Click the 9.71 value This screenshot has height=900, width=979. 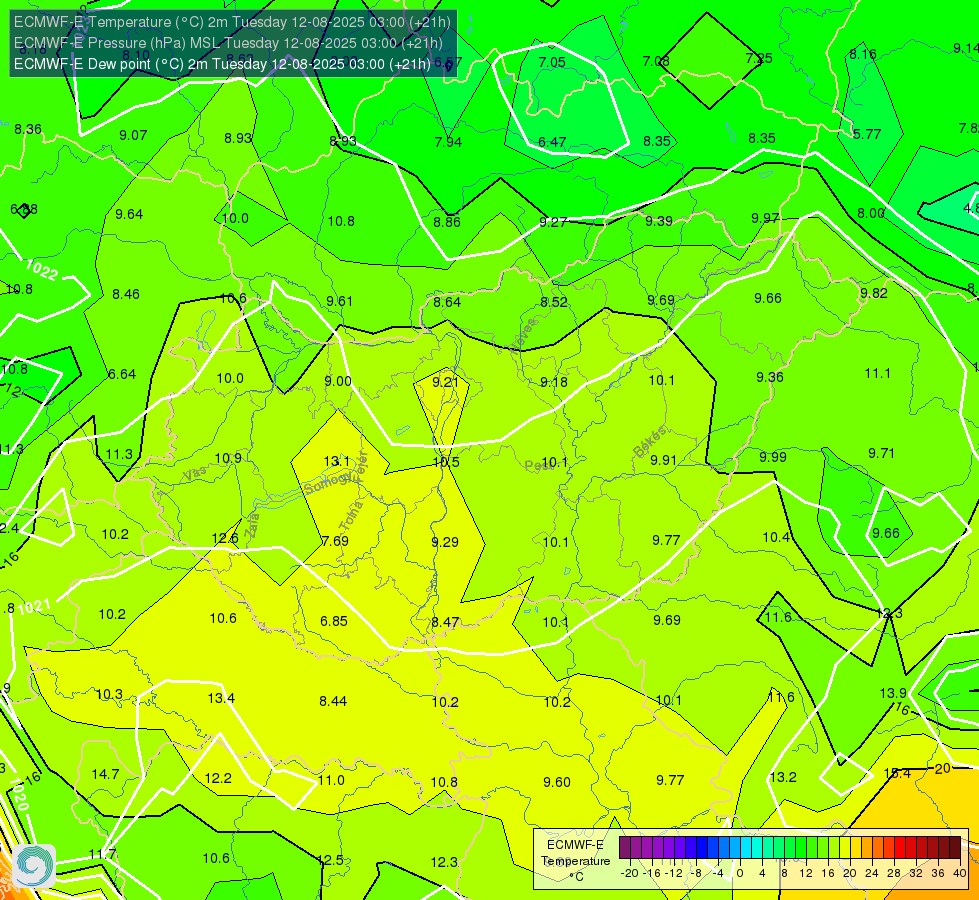(x=881, y=453)
